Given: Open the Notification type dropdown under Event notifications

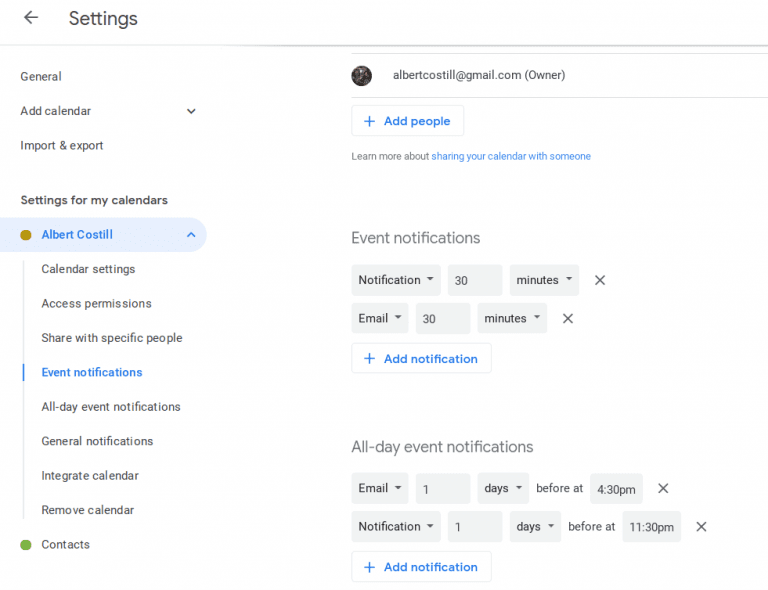Looking at the screenshot, I should [x=396, y=280].
